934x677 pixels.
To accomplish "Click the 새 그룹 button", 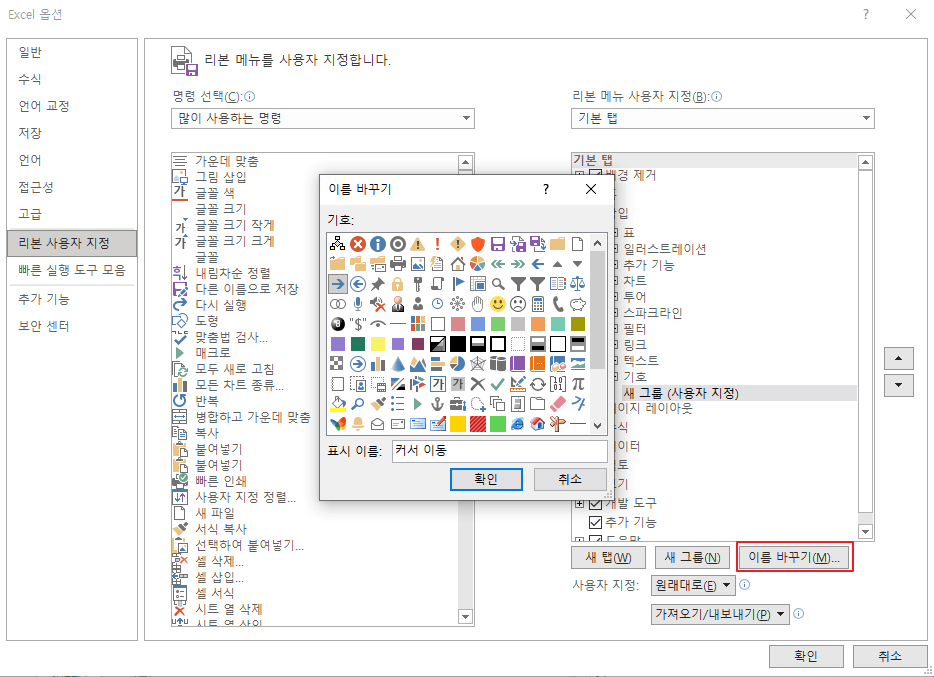I will point(692,557).
